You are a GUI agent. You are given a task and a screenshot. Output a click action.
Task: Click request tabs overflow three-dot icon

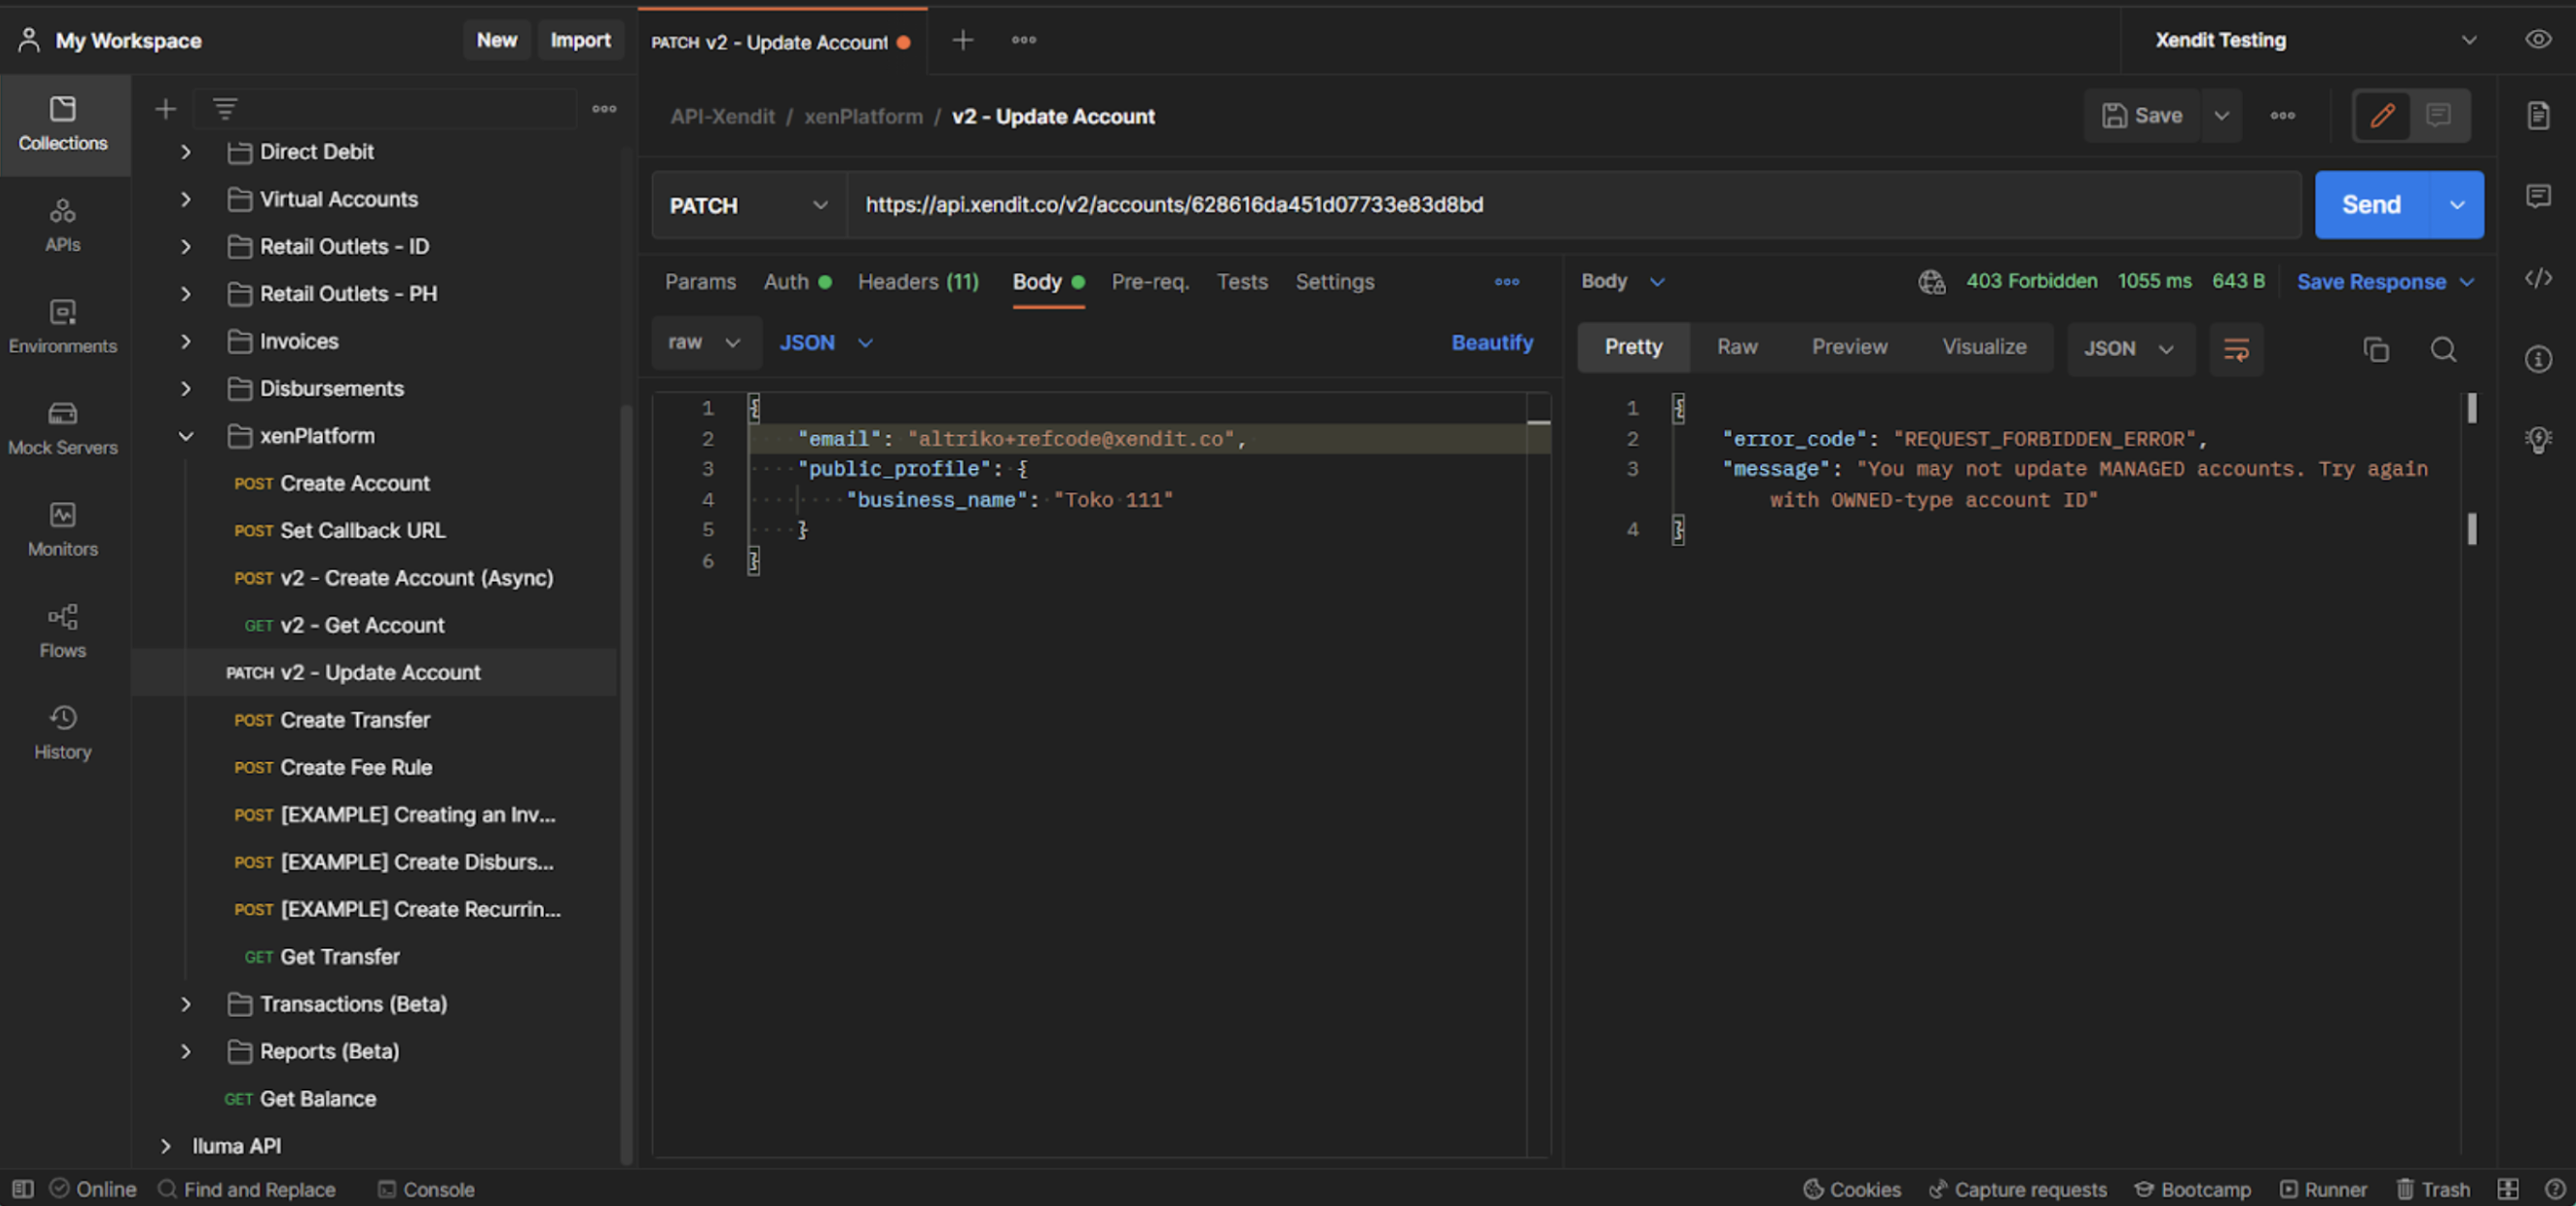click(1507, 282)
